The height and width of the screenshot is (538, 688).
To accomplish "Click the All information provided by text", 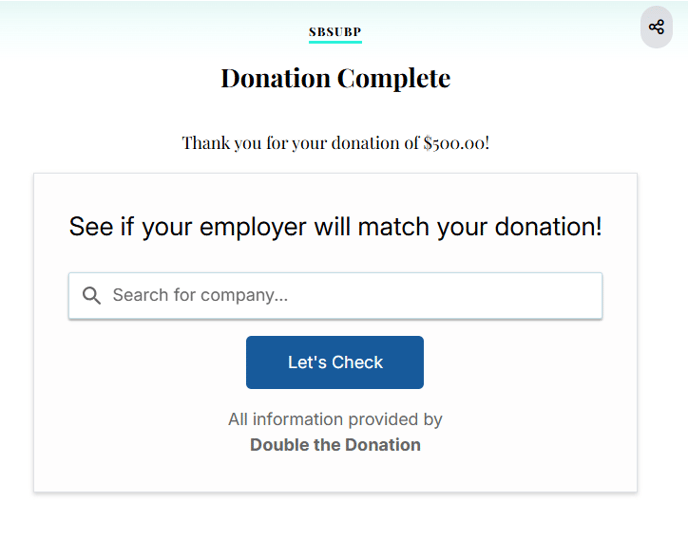I will tap(335, 420).
